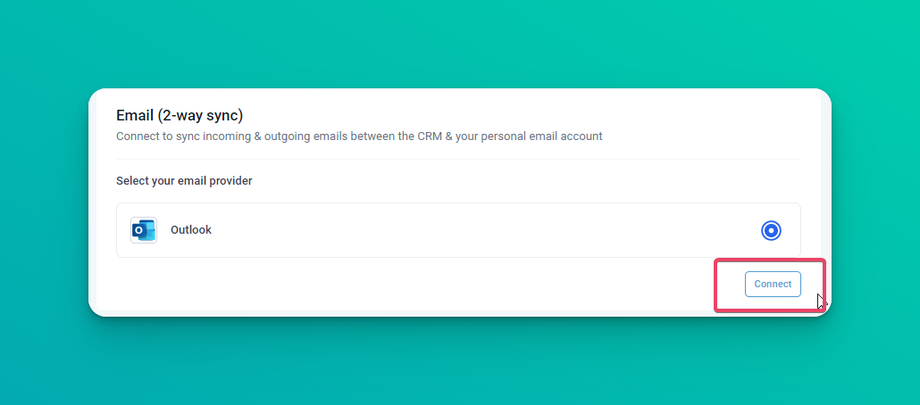Click the "Select your email provider" label
Screen dimensions: 920x405
point(184,181)
